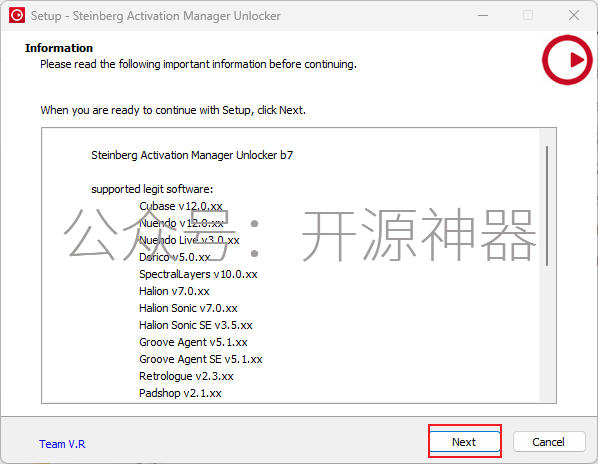Click the 'Nuendo Live v3.0.xx' line
The image size is (598, 464).
pos(189,240)
